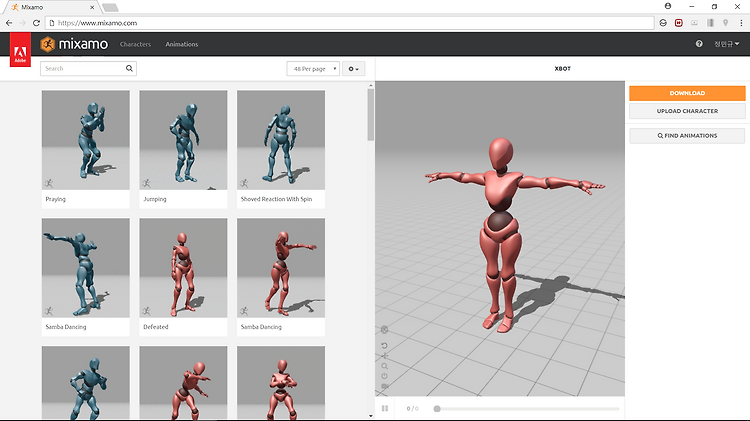
Task: Click the Chrome profile avatar icon
Action: tap(668, 6)
